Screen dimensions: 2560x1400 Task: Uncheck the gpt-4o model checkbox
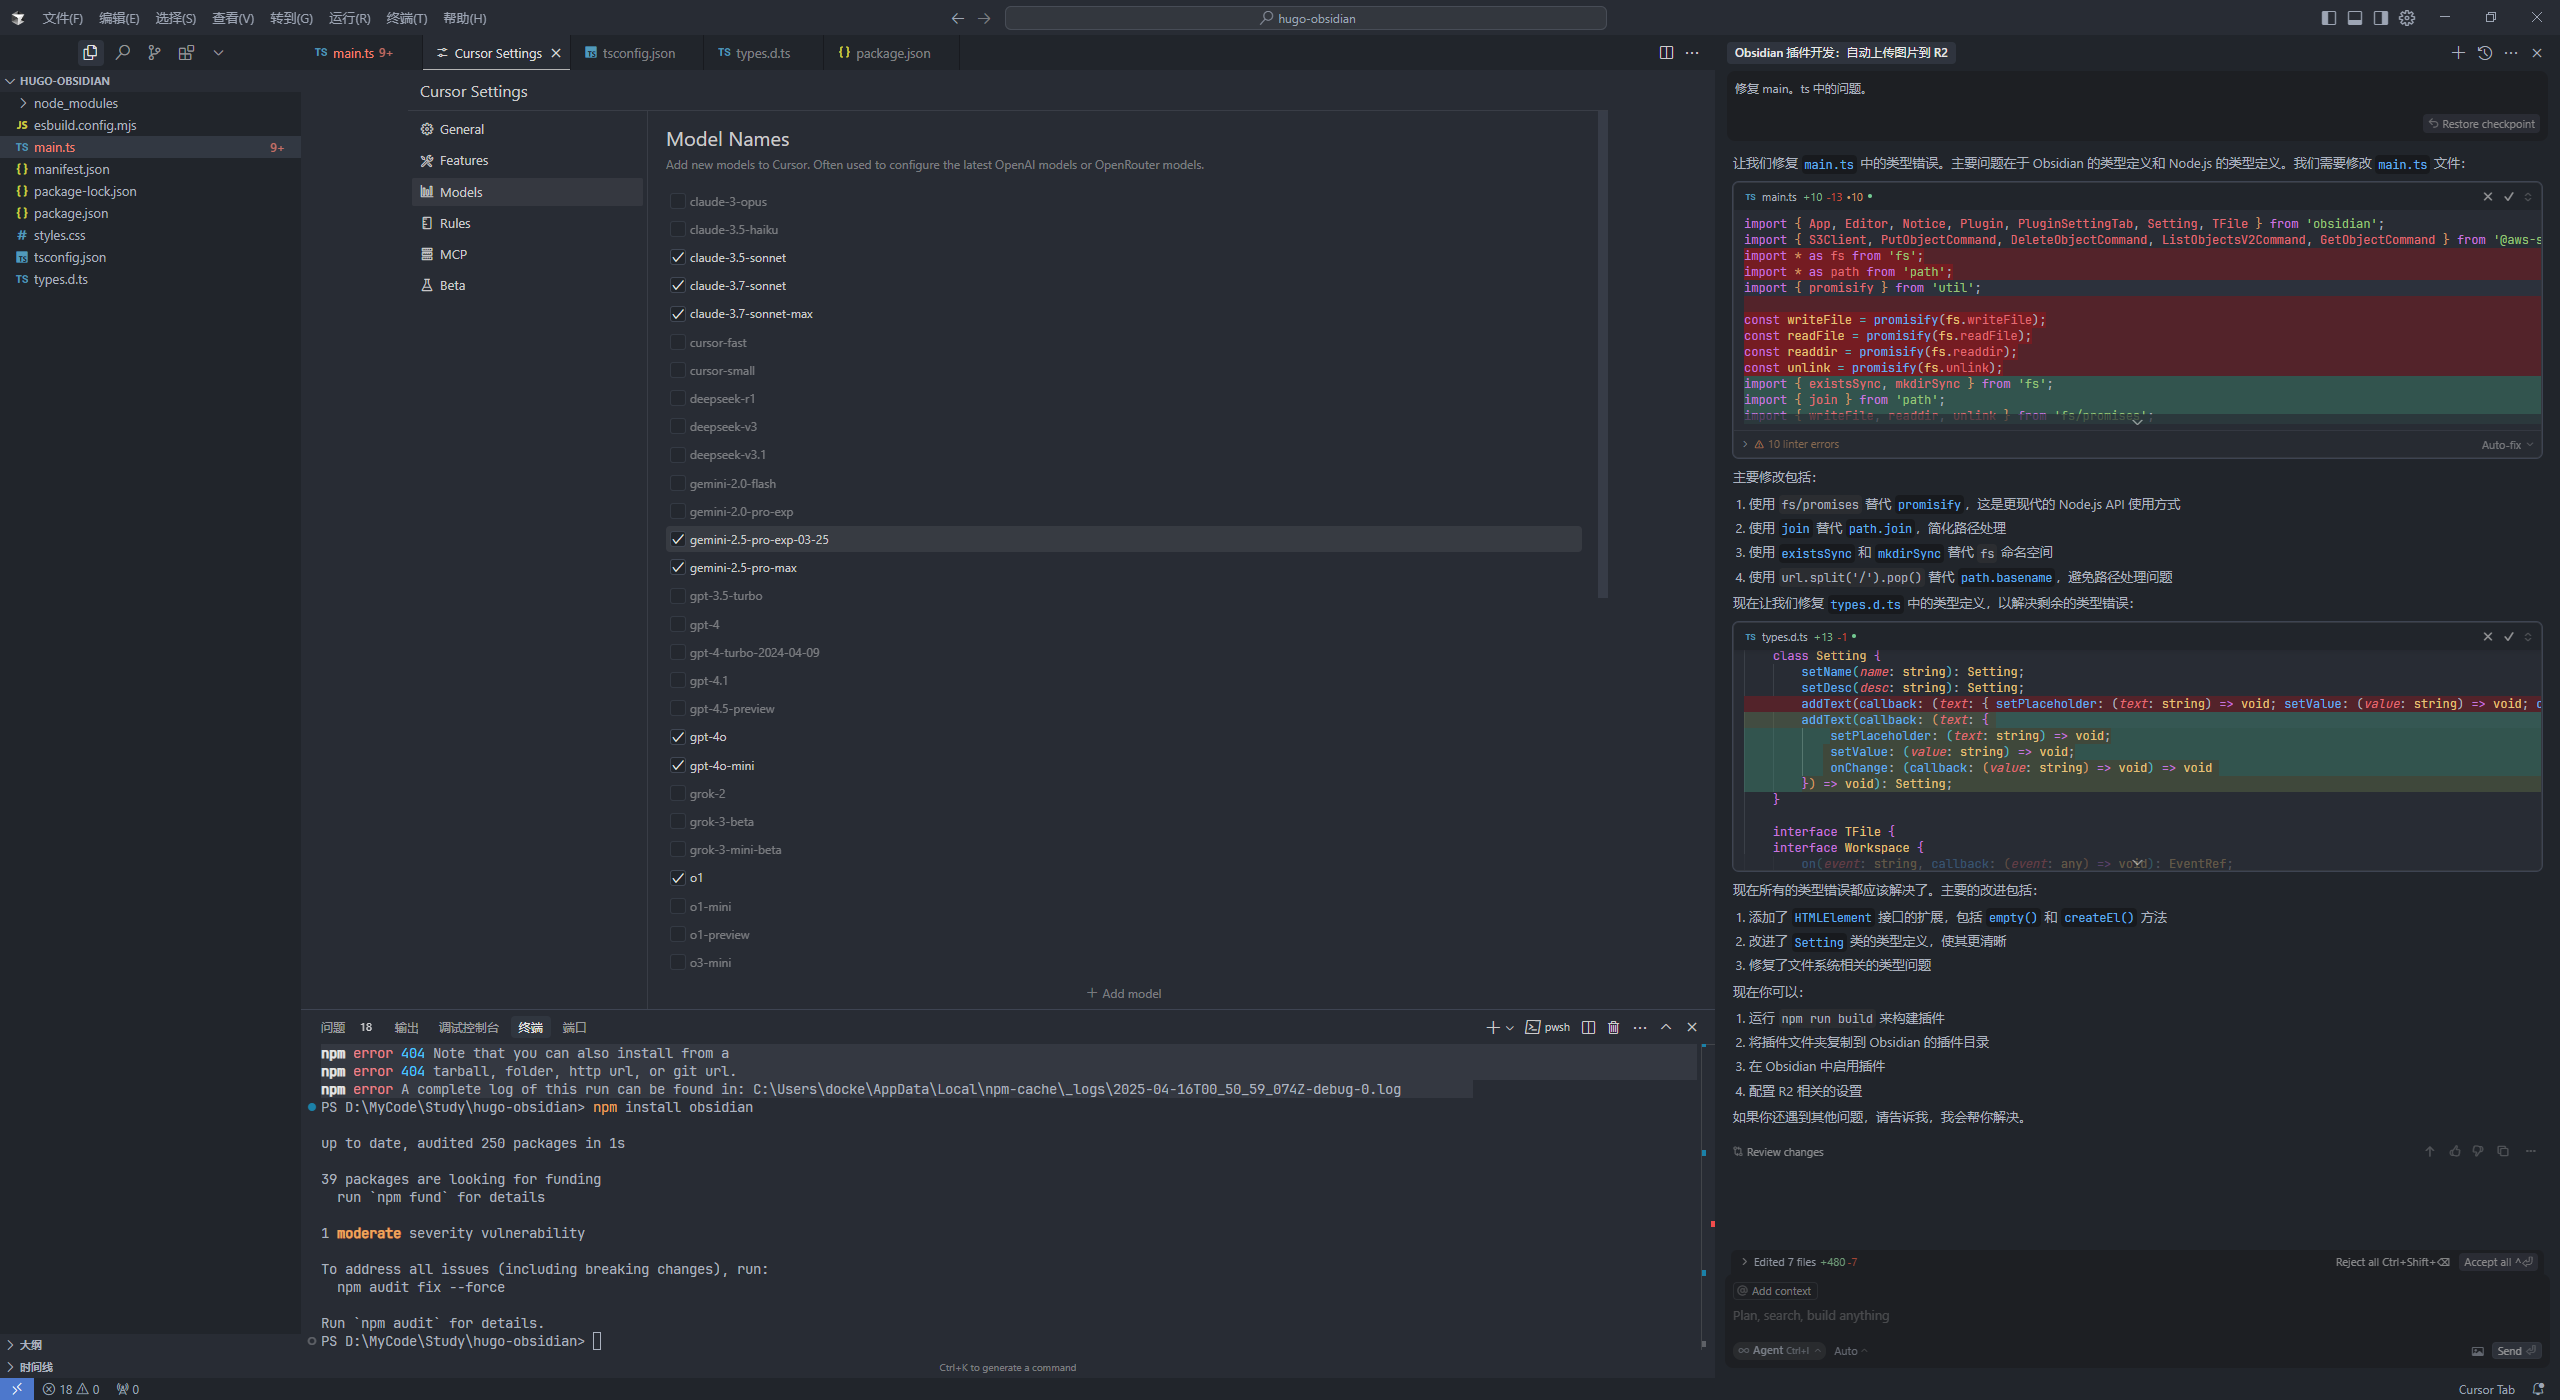(678, 736)
